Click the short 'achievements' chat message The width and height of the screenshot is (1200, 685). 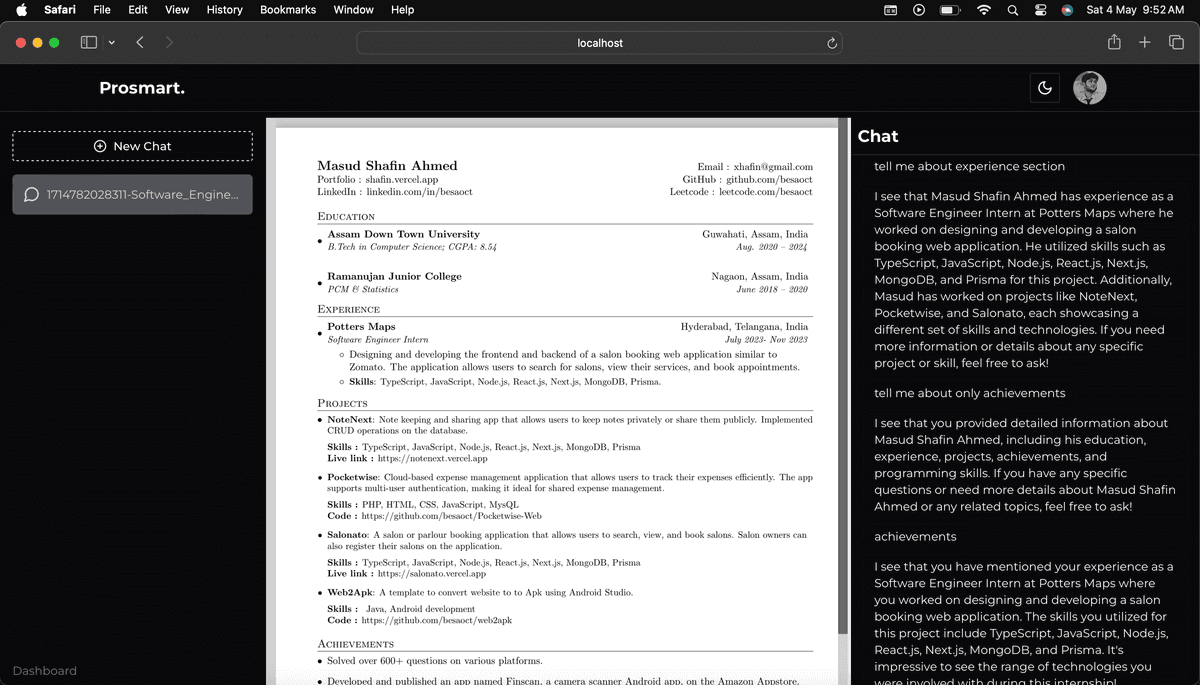tap(915, 536)
